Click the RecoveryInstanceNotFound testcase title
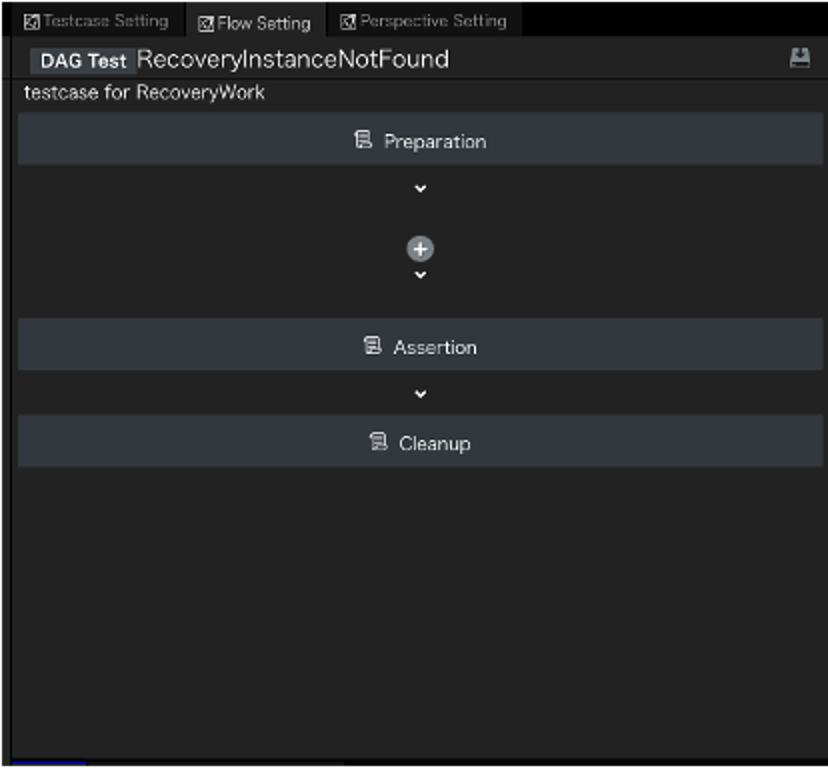The height and width of the screenshot is (768, 828). tap(293, 60)
